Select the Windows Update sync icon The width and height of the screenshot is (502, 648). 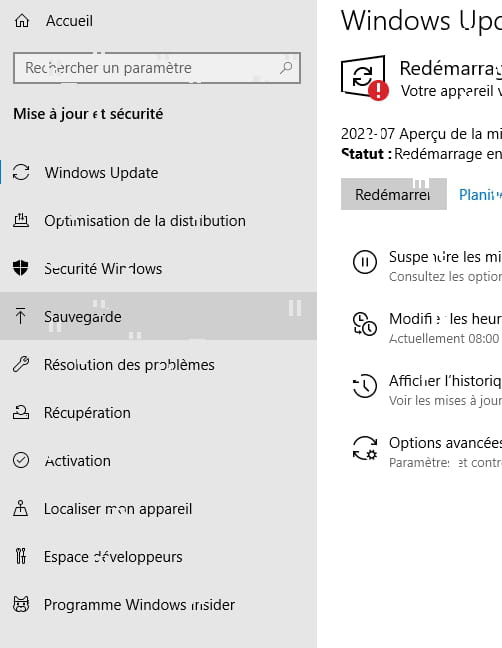[x=21, y=172]
